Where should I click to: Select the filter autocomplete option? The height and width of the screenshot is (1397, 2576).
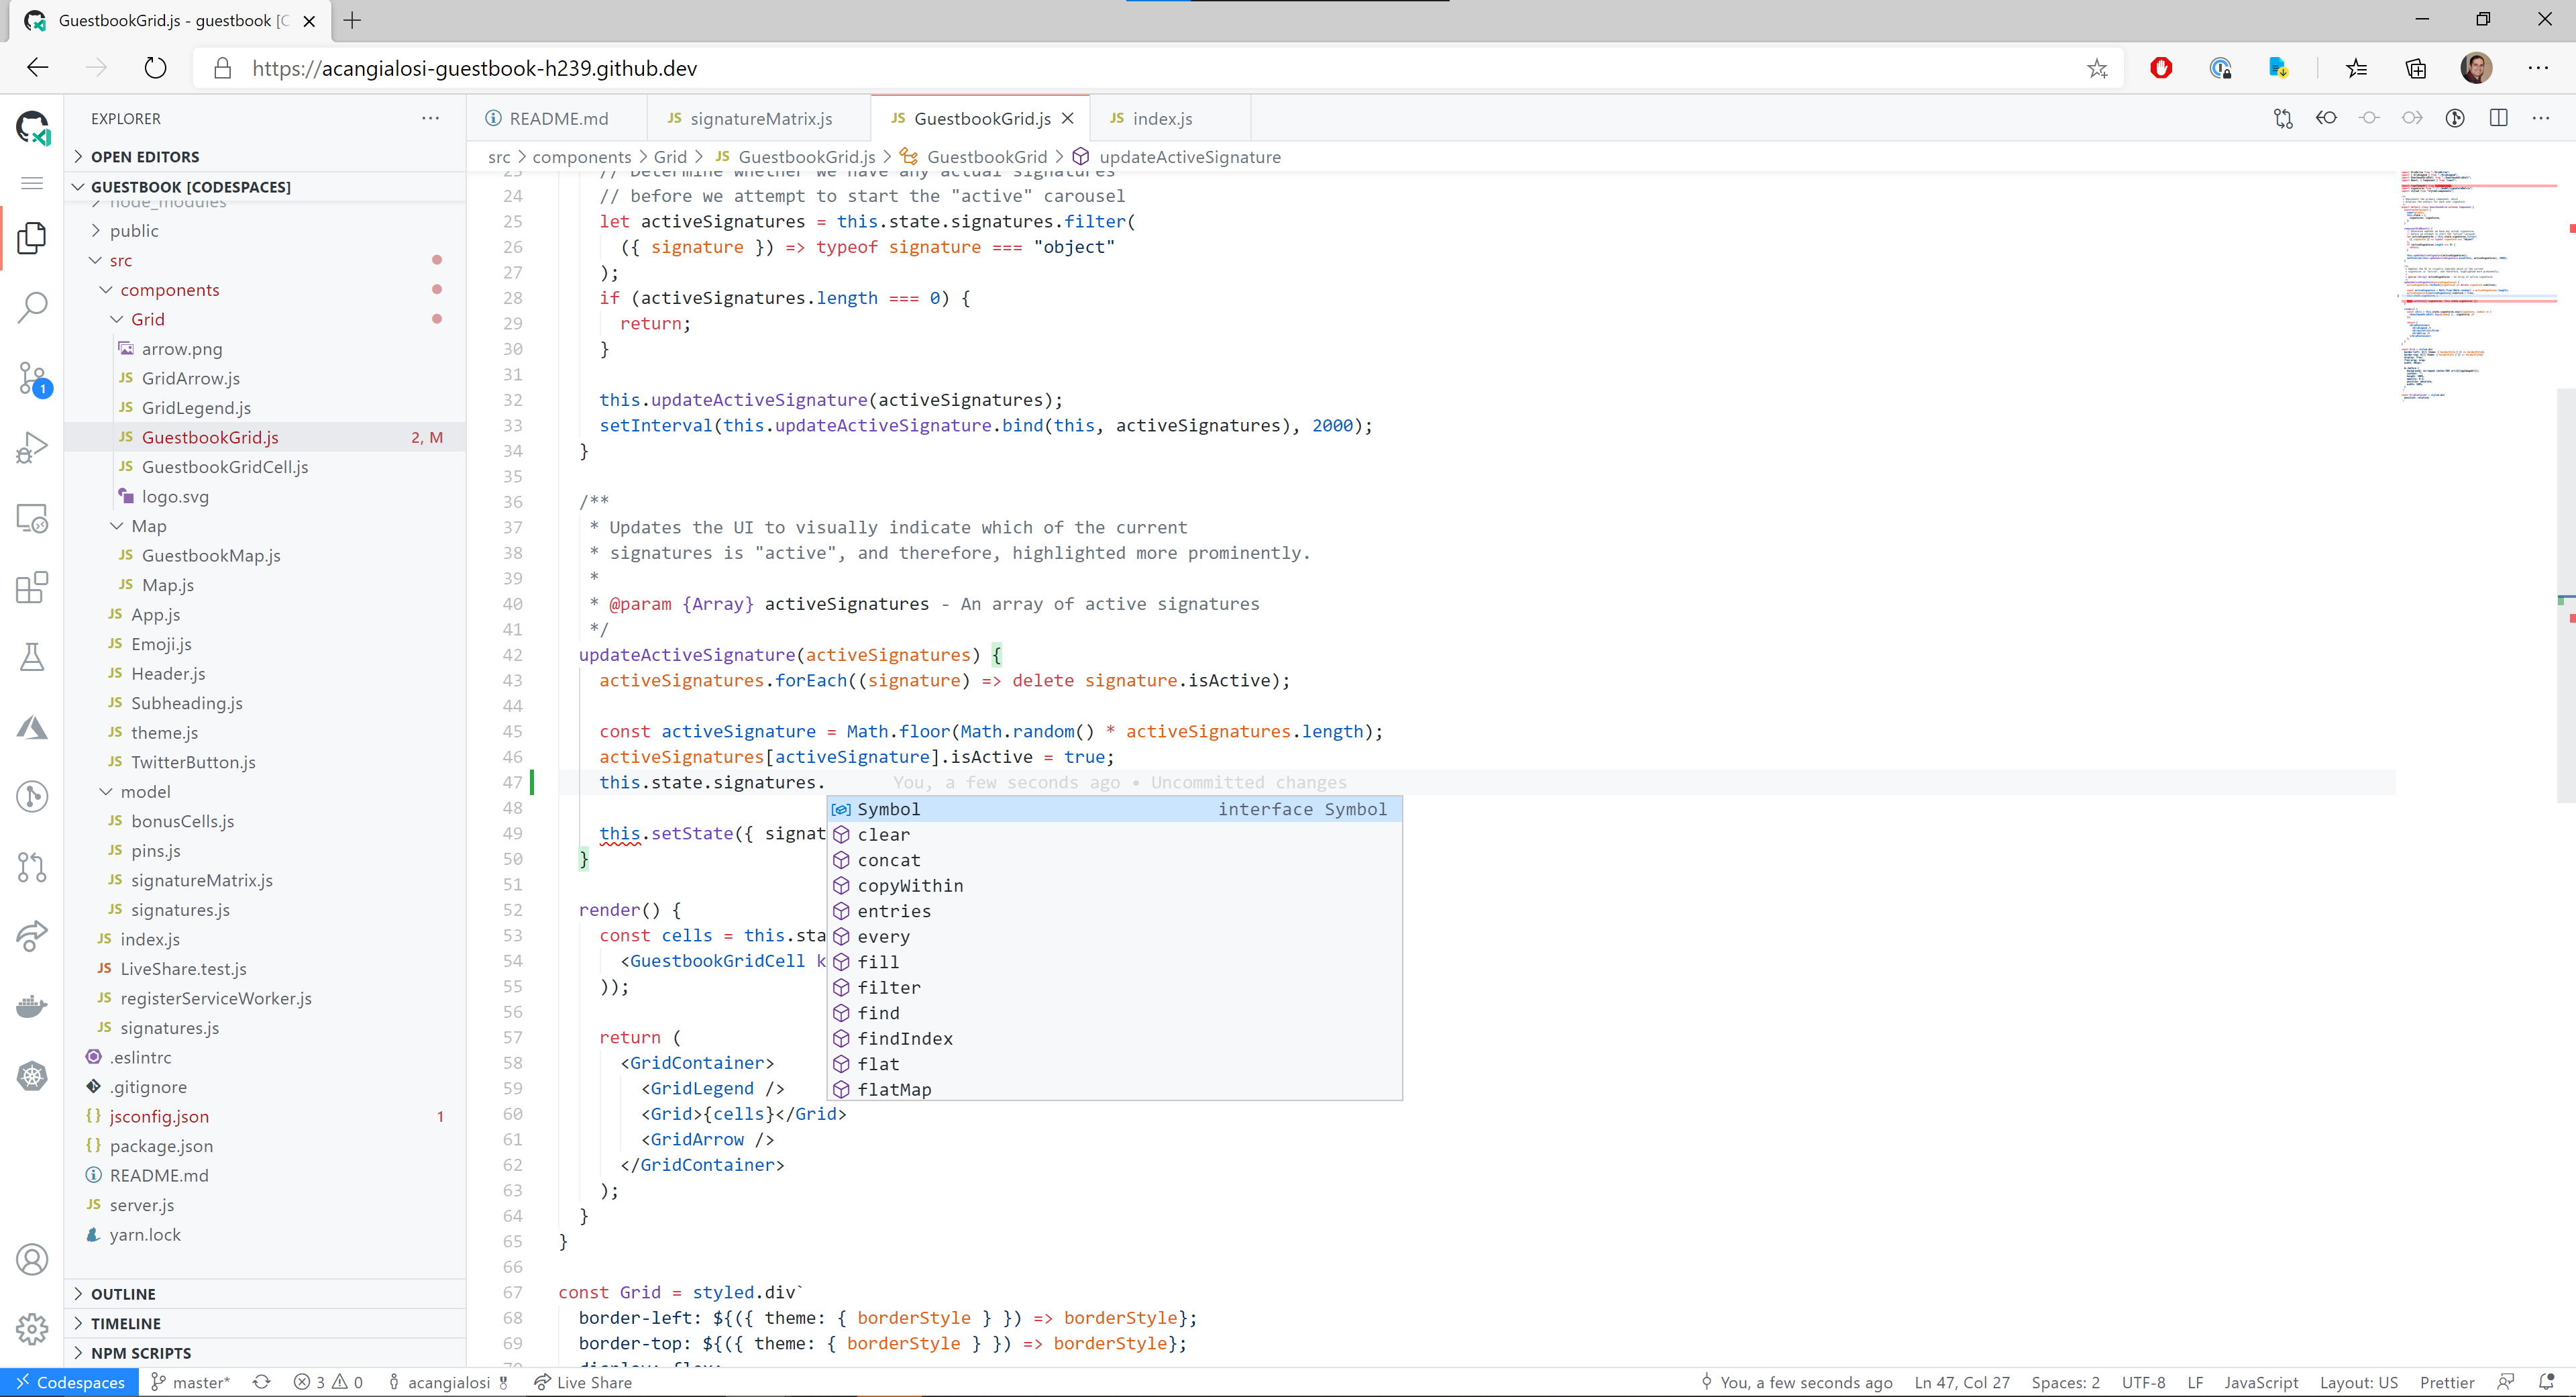click(888, 986)
